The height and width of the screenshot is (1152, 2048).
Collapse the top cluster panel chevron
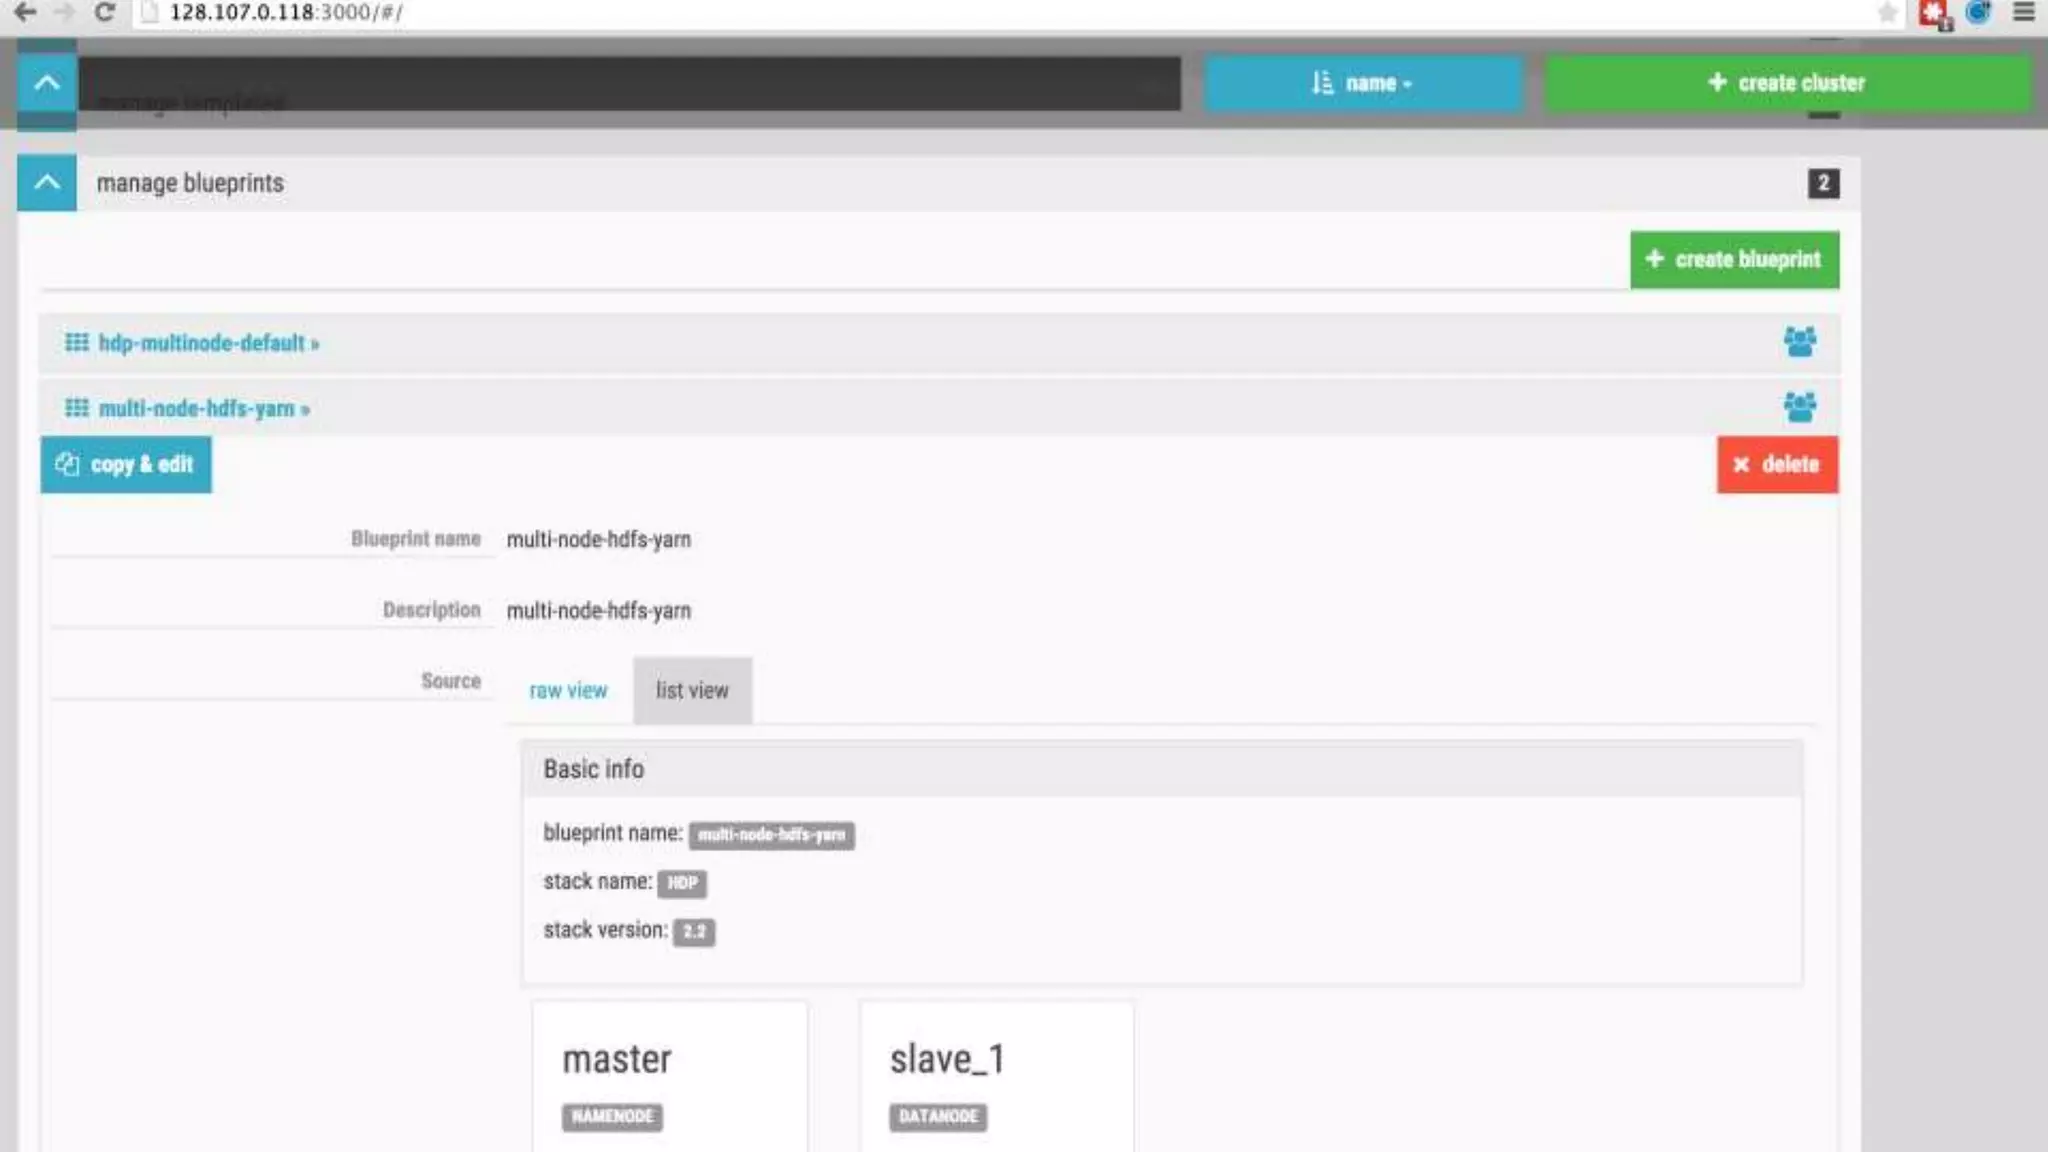(47, 83)
